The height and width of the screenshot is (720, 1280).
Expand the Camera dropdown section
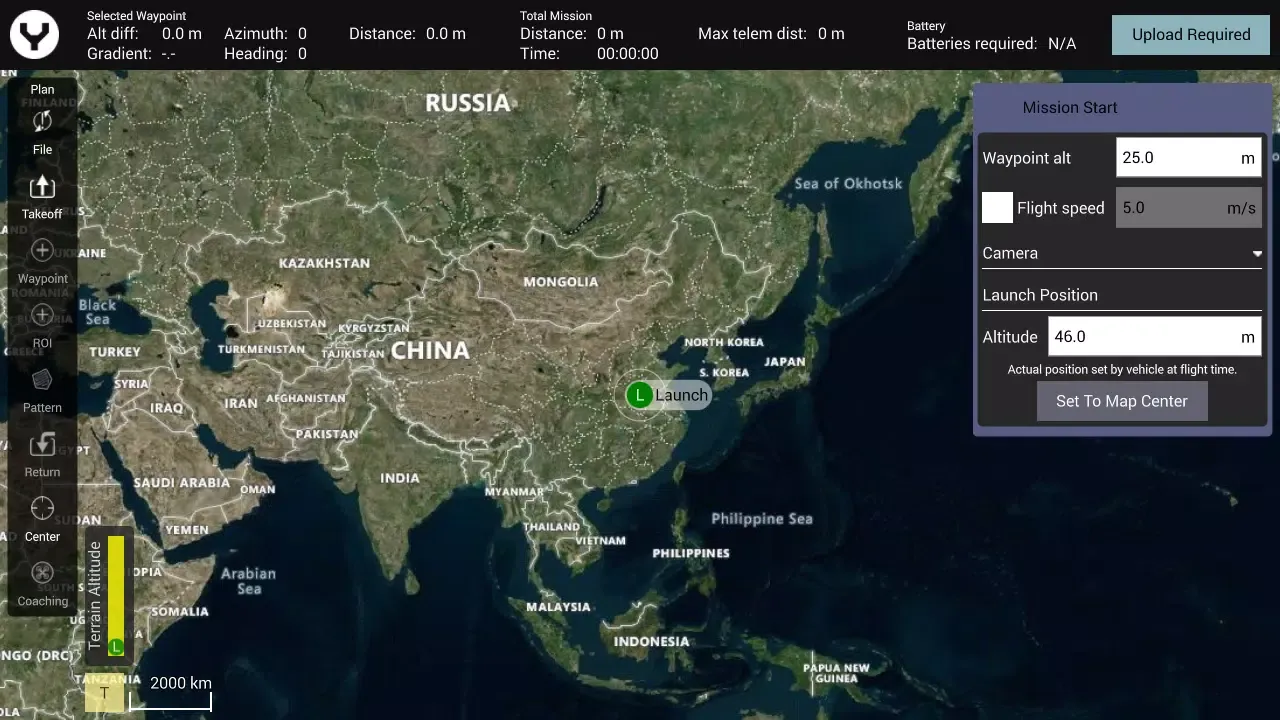click(x=1122, y=254)
